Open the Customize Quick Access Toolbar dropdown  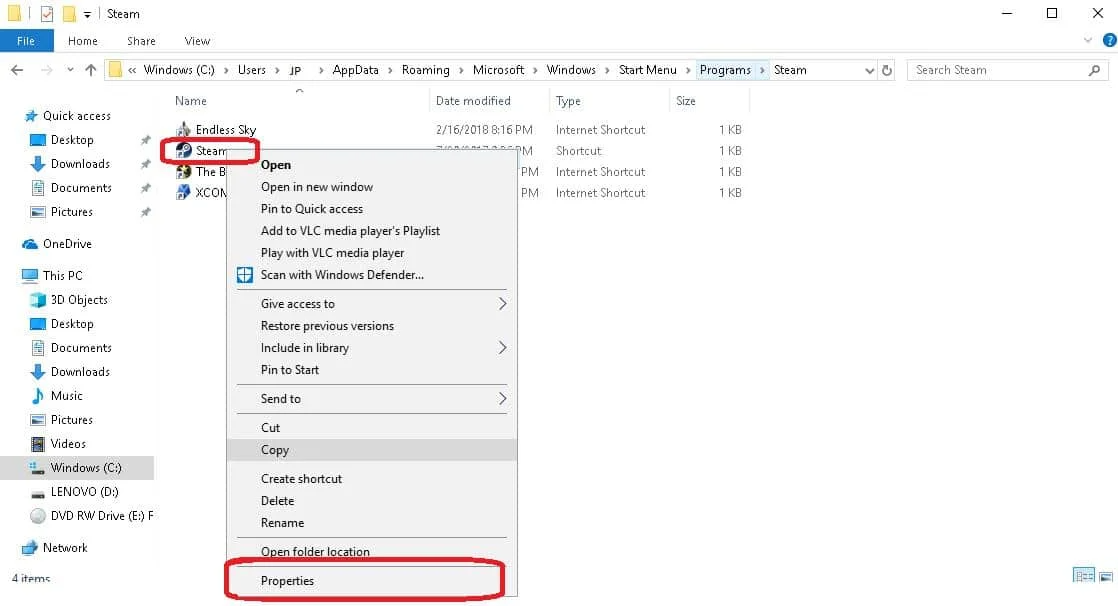pos(86,13)
